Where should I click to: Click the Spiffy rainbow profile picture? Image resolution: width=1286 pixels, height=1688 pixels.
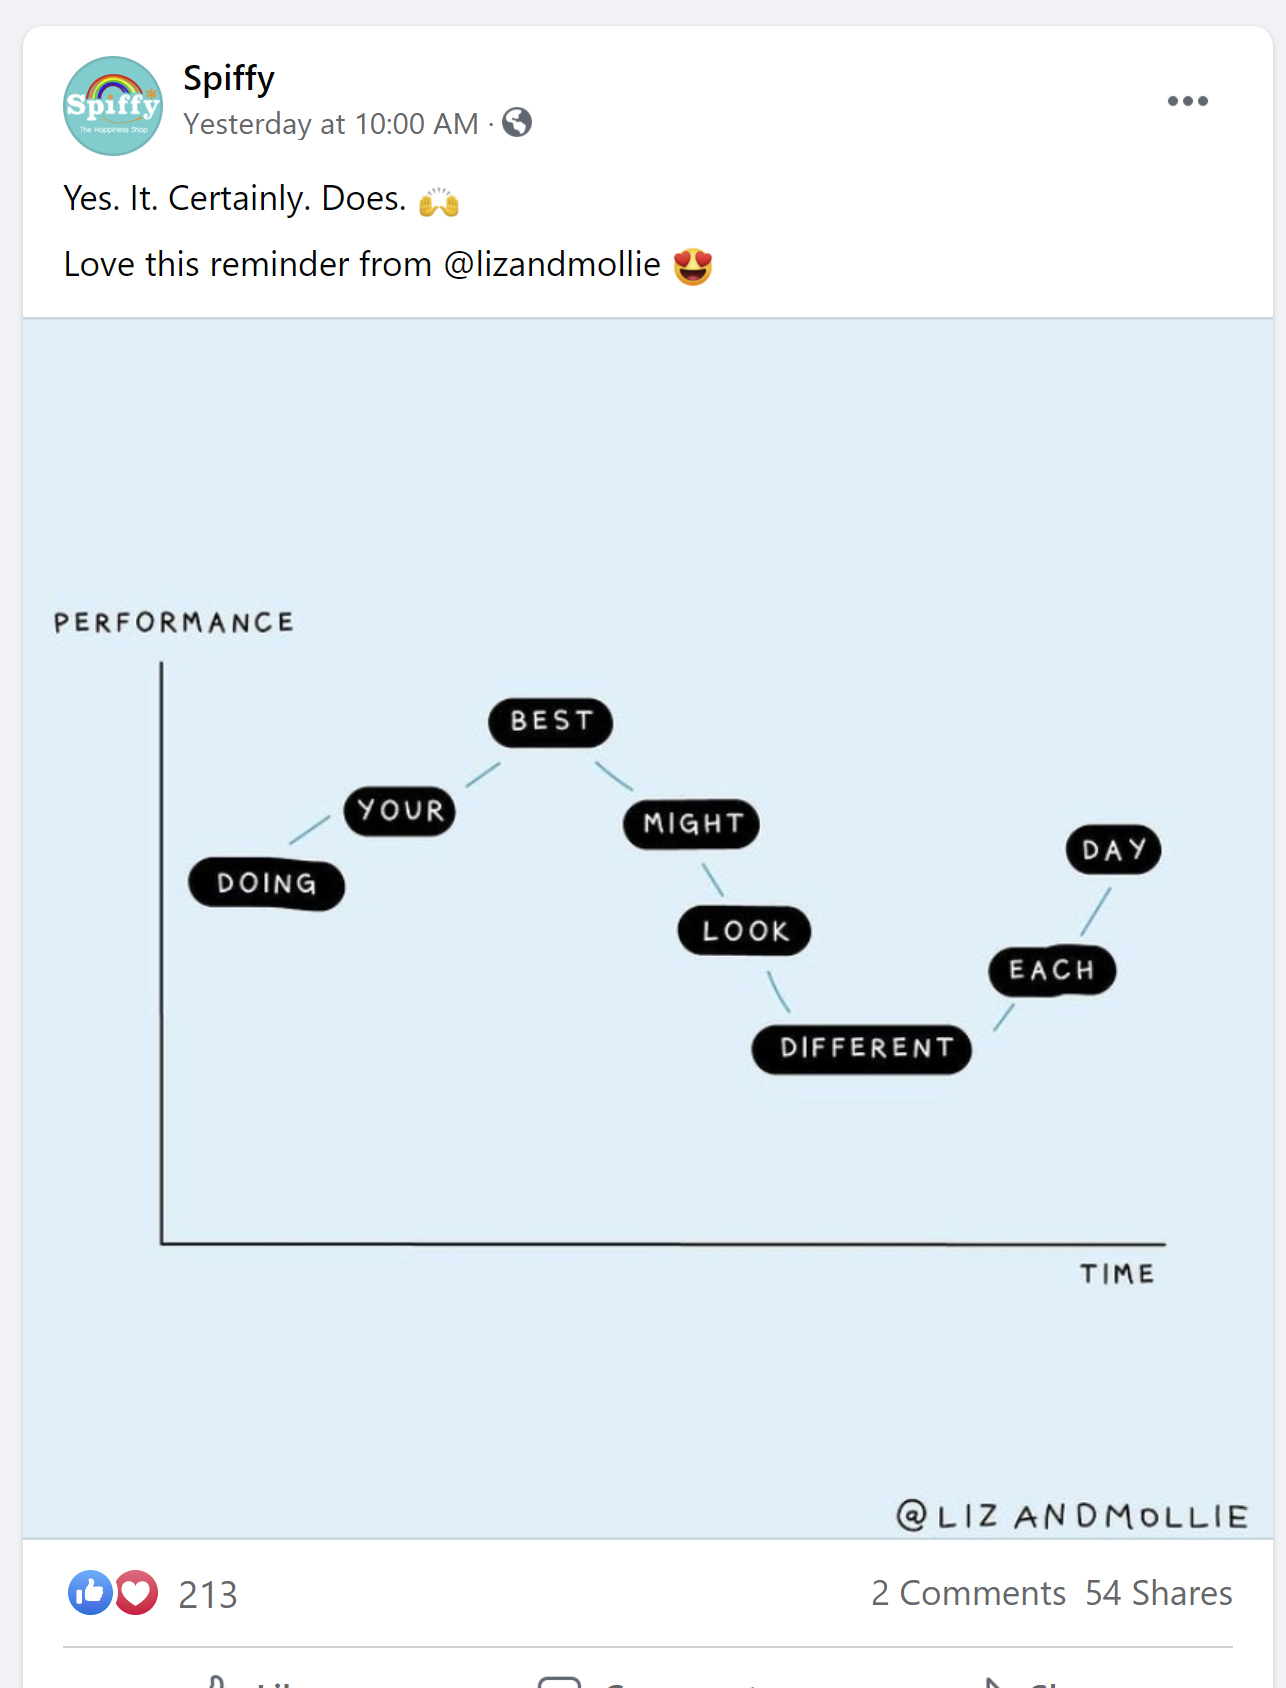click(x=113, y=106)
